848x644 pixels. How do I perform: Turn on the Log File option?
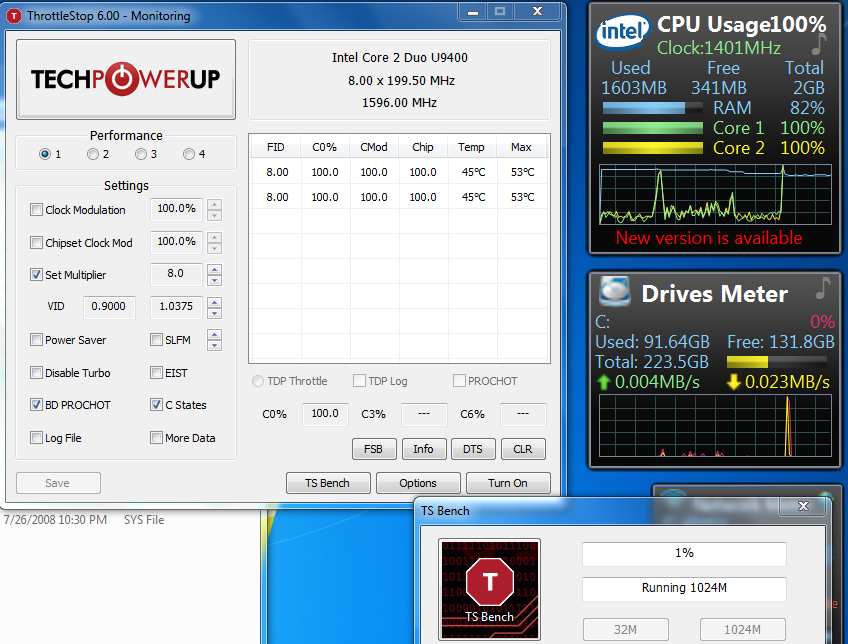36,437
